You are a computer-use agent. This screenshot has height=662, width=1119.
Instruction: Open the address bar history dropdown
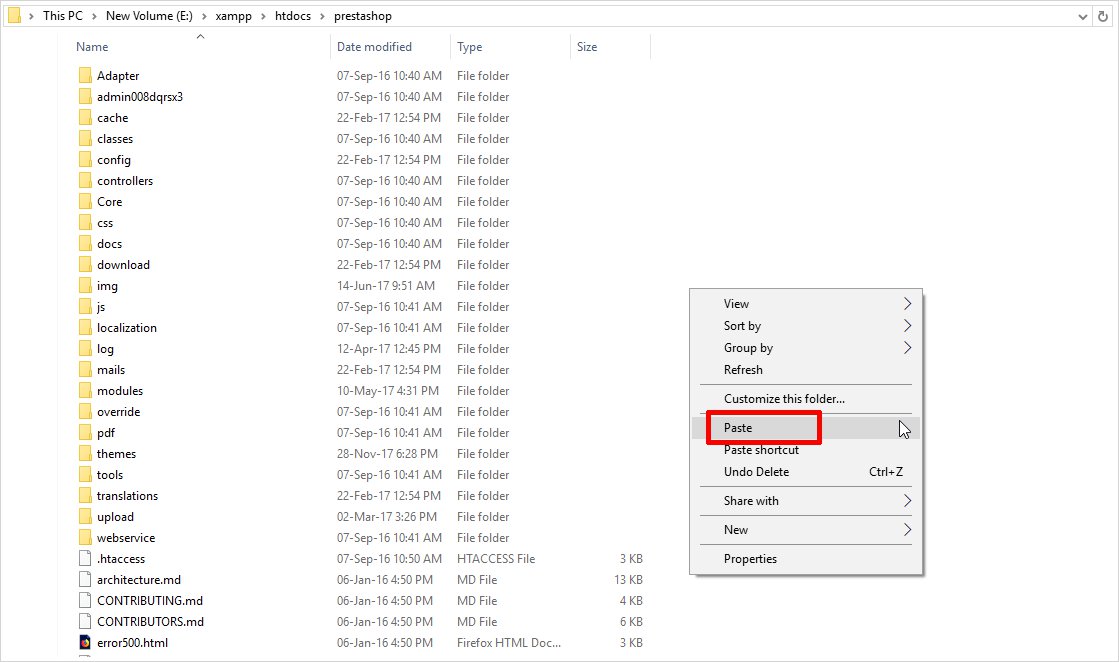[1083, 16]
